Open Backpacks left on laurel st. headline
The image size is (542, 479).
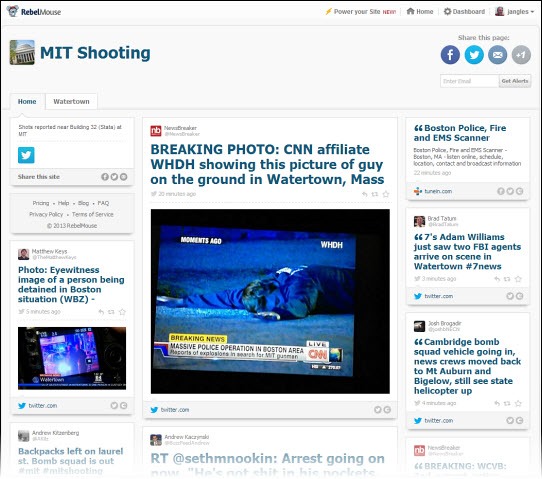click(71, 461)
